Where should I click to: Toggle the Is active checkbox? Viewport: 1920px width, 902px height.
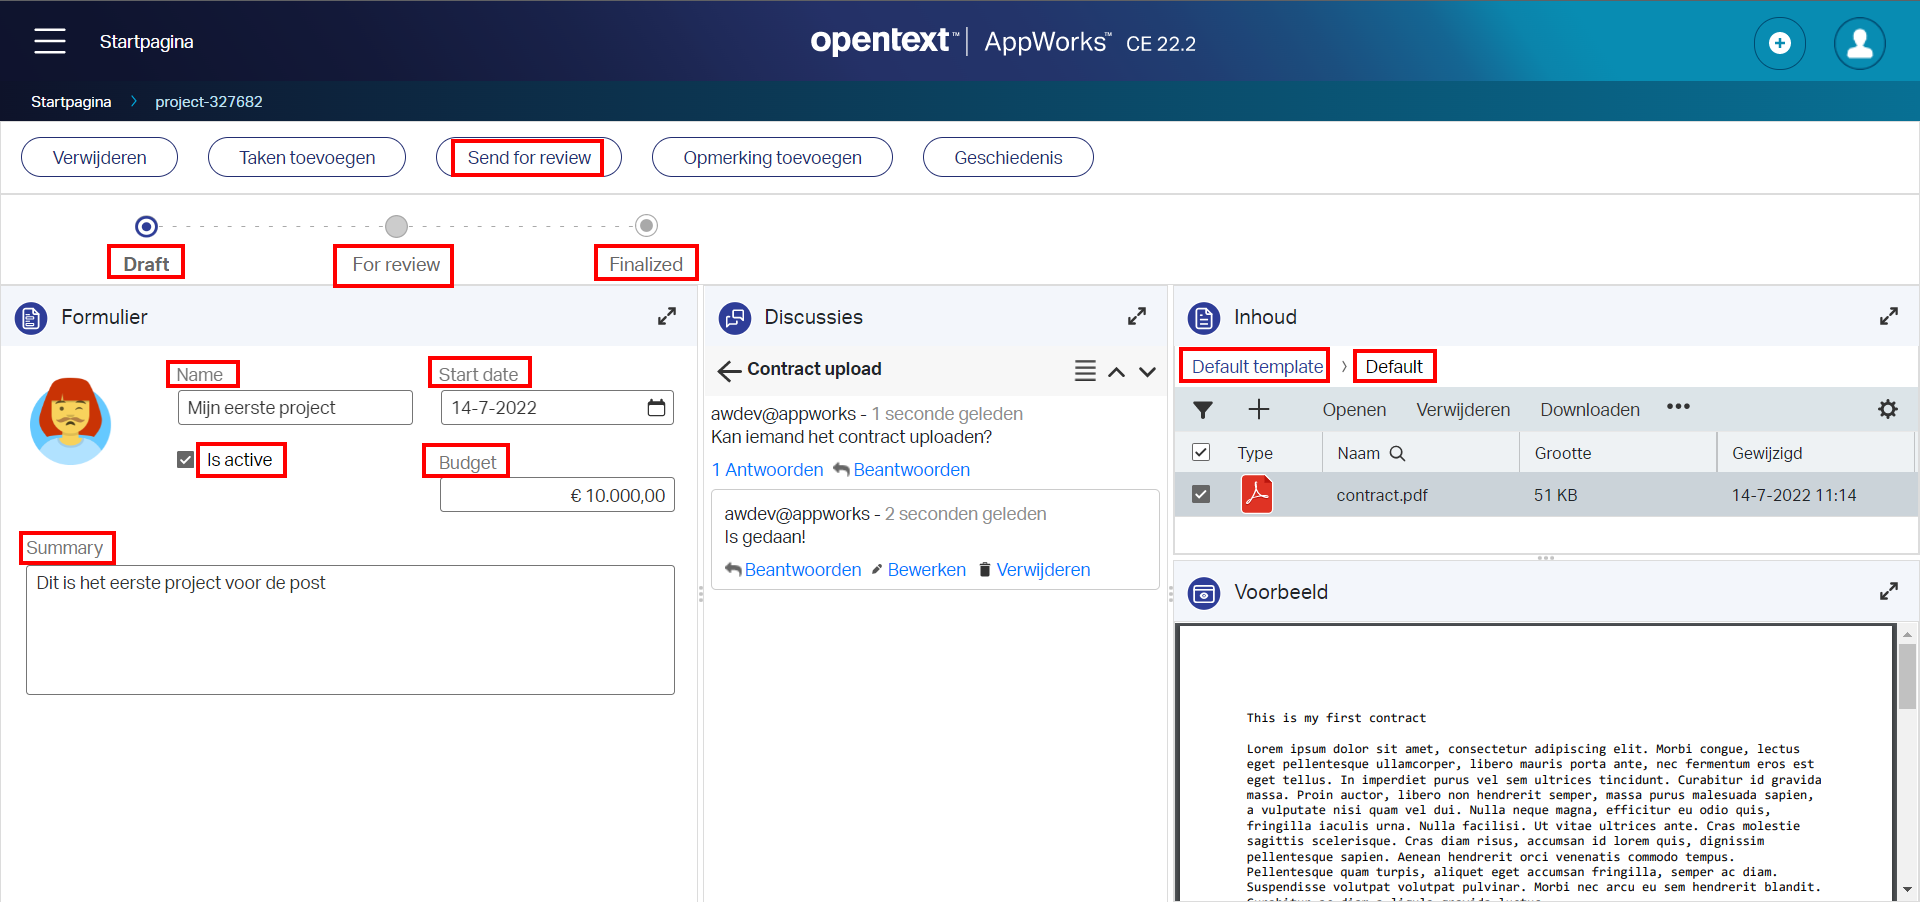(186, 460)
